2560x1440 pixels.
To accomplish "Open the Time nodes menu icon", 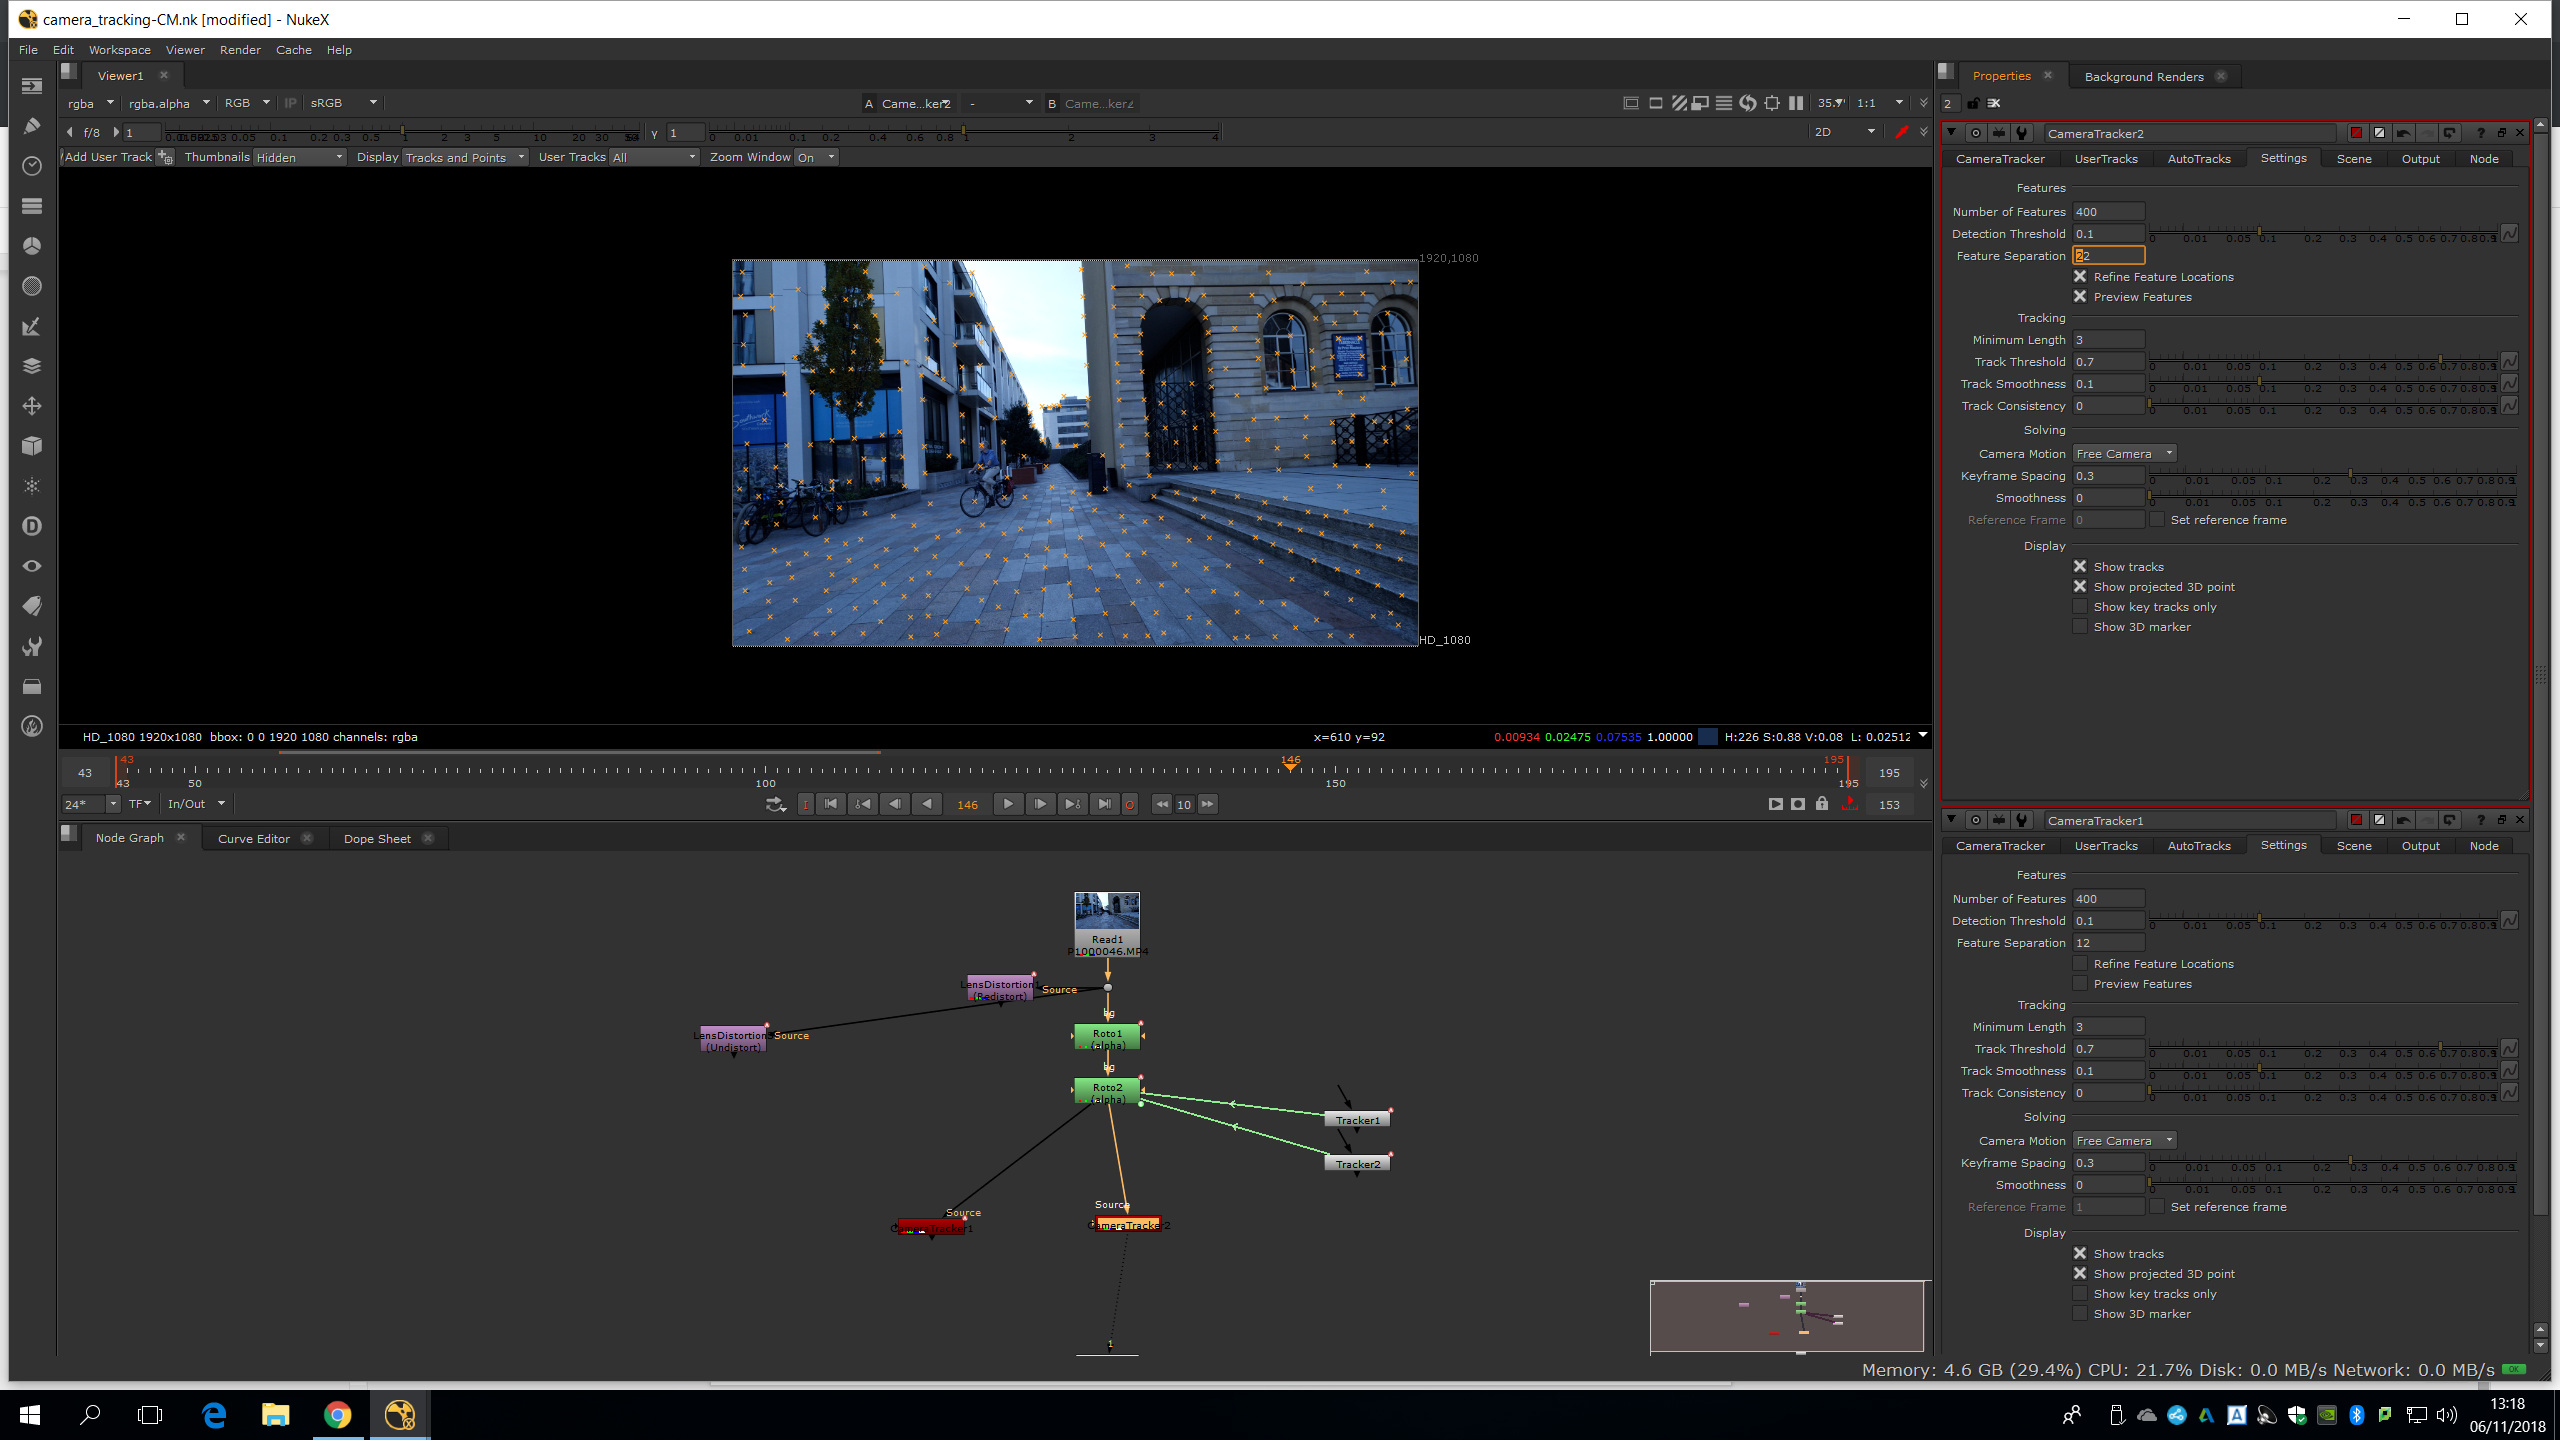I will tap(31, 166).
